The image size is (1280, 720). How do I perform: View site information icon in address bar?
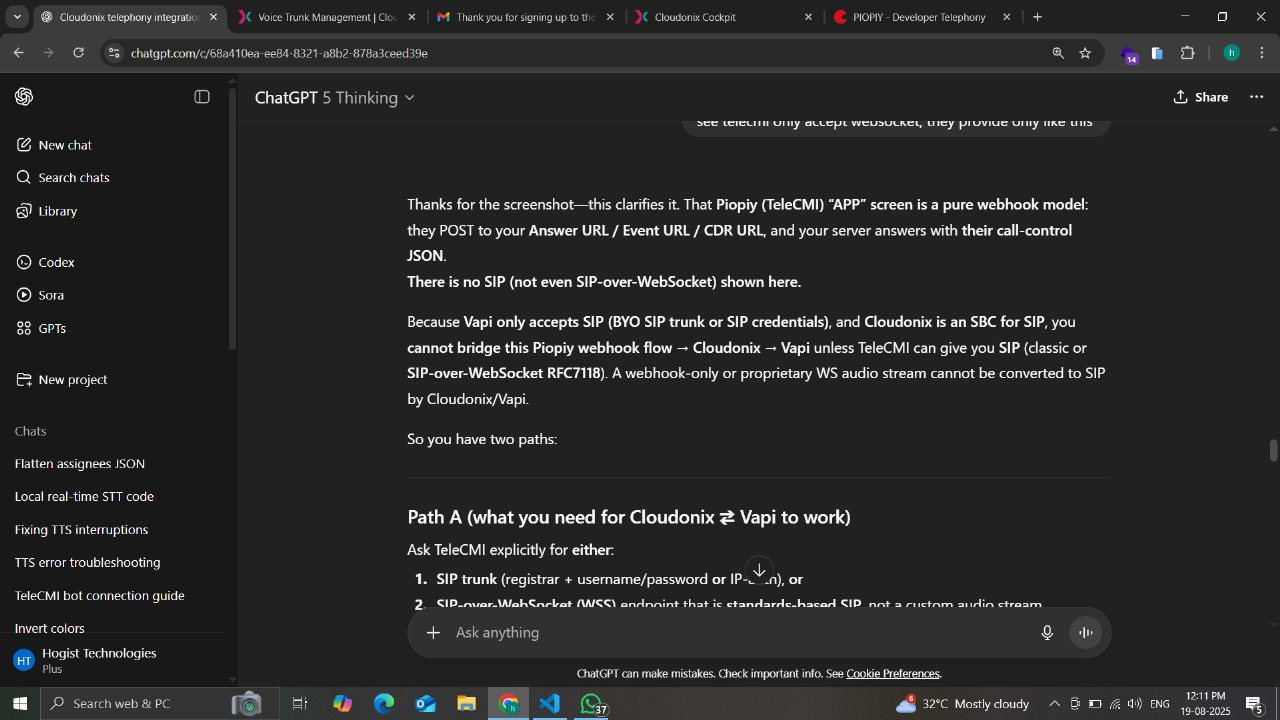coord(114,53)
